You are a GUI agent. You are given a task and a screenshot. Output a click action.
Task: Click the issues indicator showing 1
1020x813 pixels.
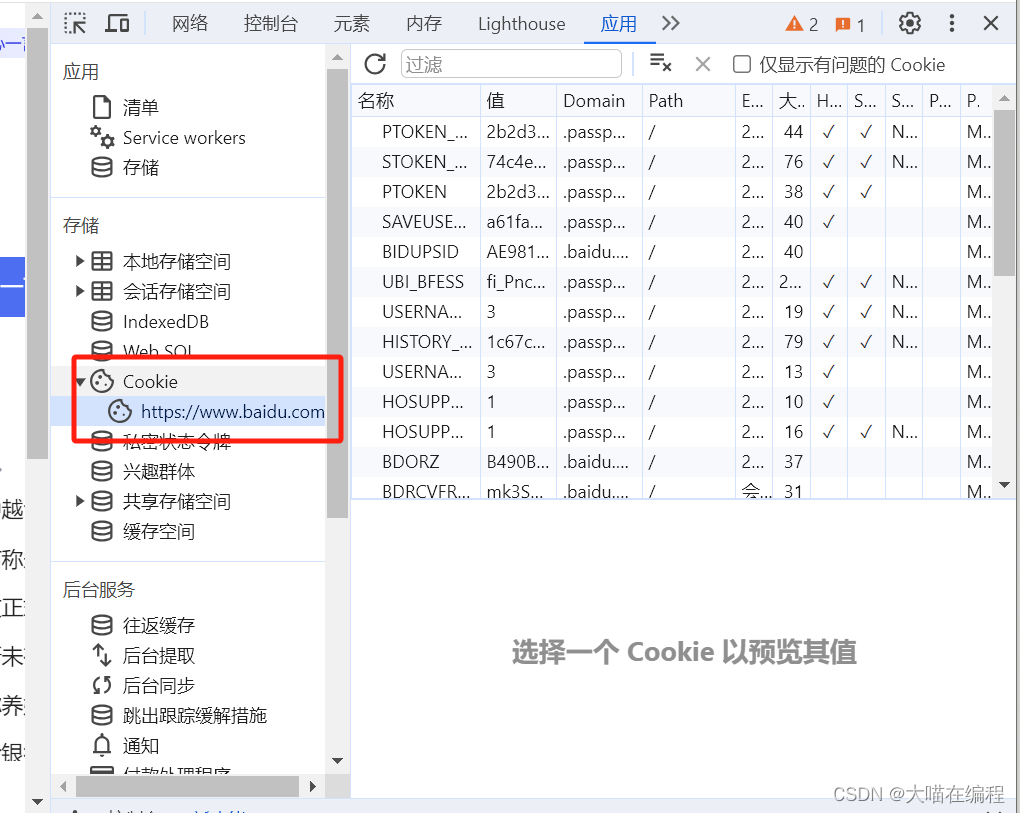click(846, 23)
